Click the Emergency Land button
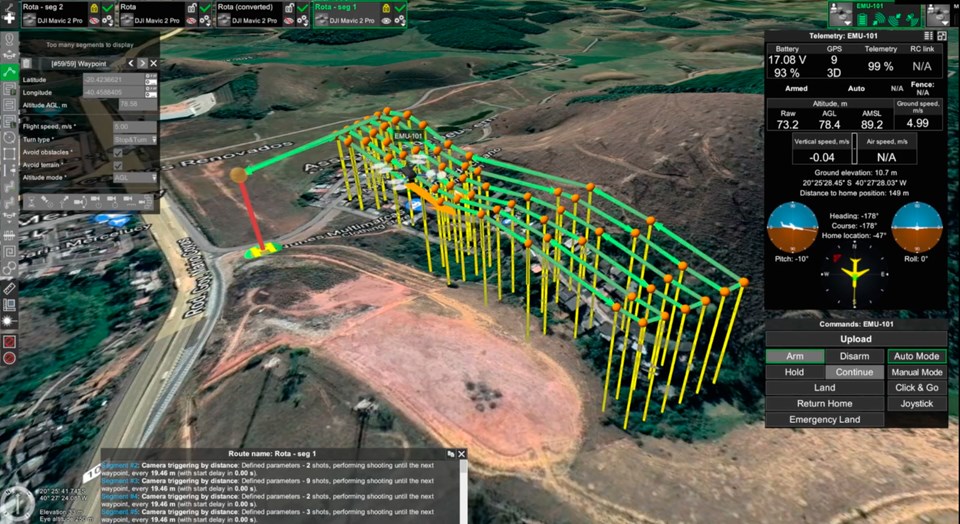This screenshot has width=960, height=524. coord(824,419)
